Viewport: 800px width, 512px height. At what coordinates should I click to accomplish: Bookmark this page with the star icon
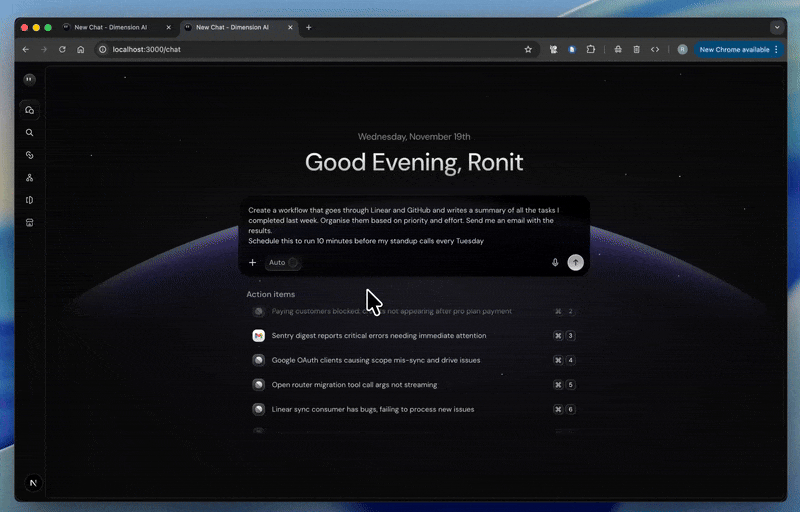coord(528,49)
